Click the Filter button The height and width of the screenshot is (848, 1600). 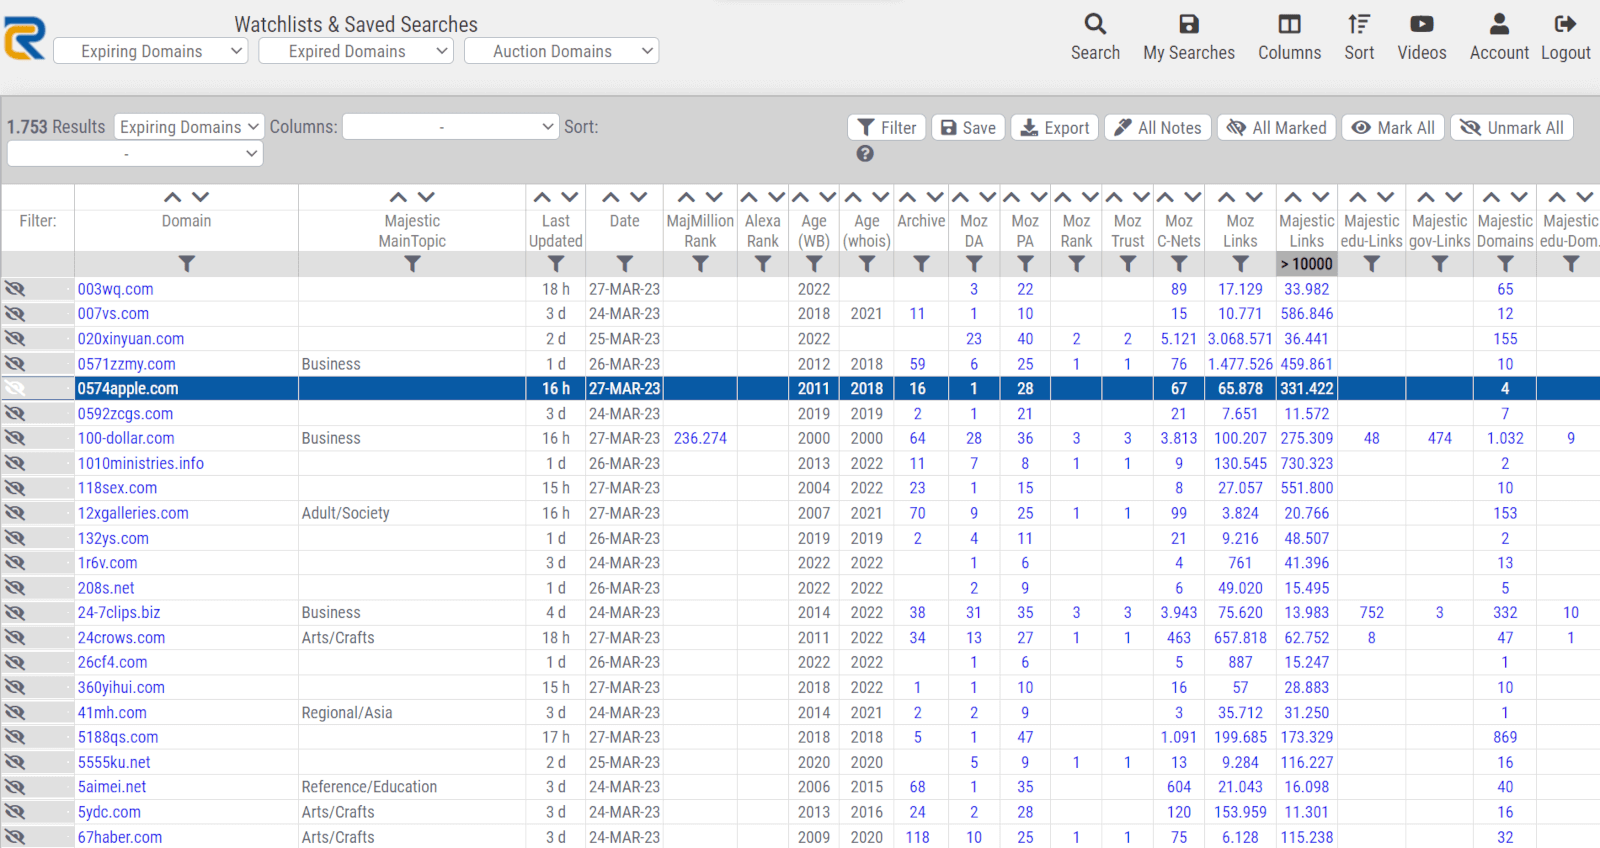click(x=887, y=128)
